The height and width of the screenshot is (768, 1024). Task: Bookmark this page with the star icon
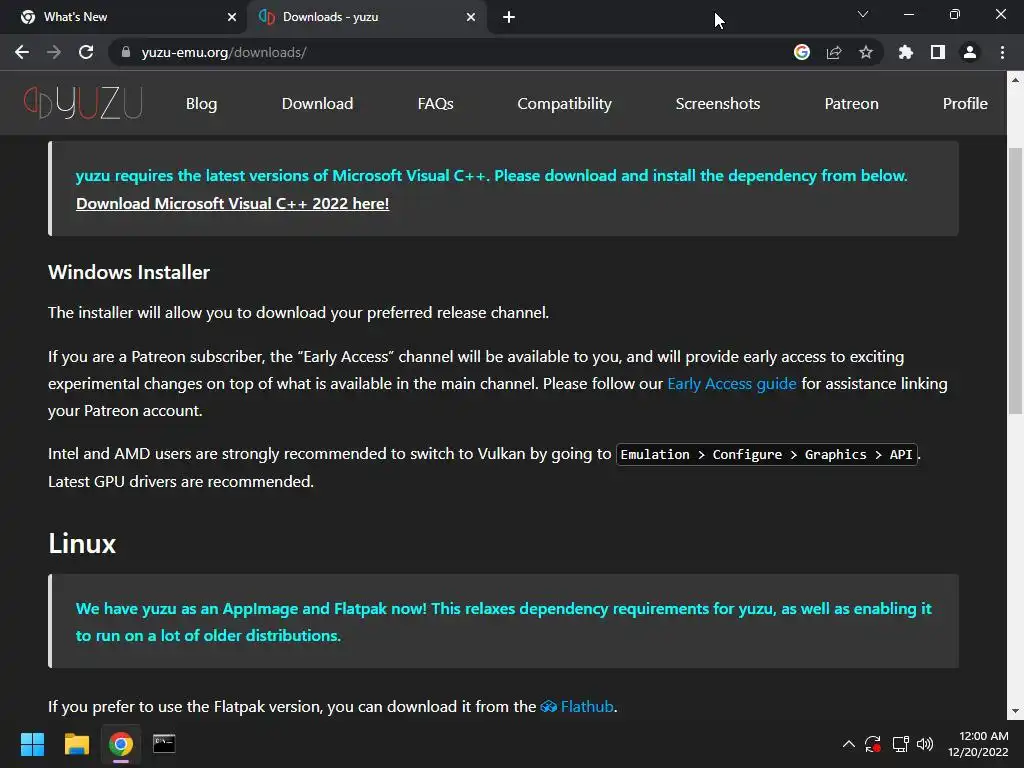(x=866, y=52)
